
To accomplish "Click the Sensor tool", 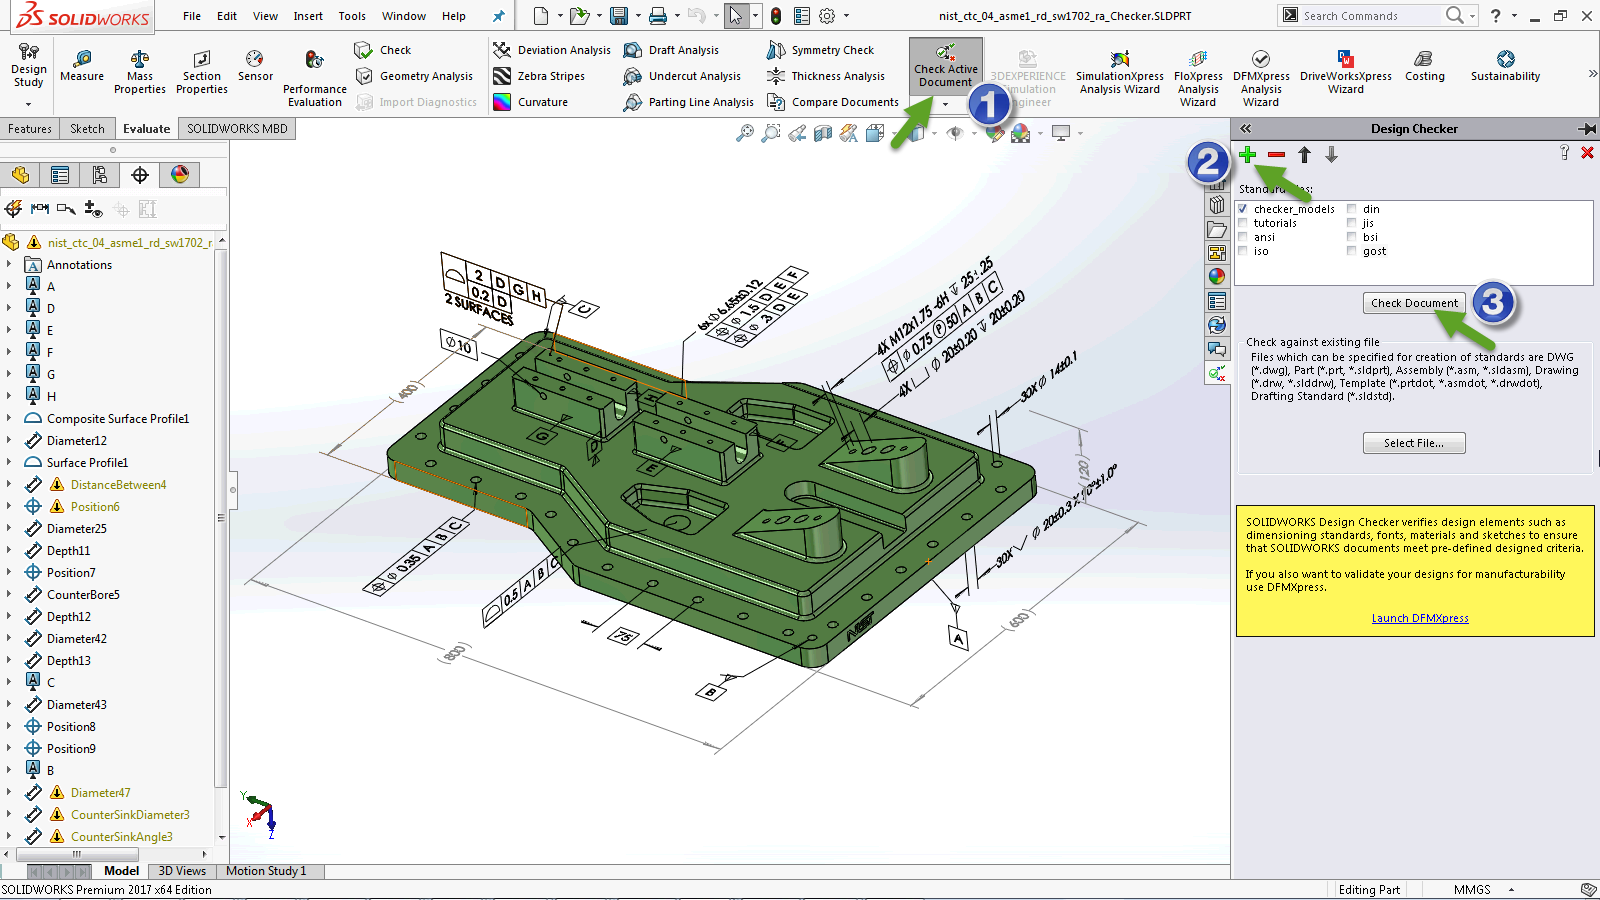I will click(x=255, y=66).
